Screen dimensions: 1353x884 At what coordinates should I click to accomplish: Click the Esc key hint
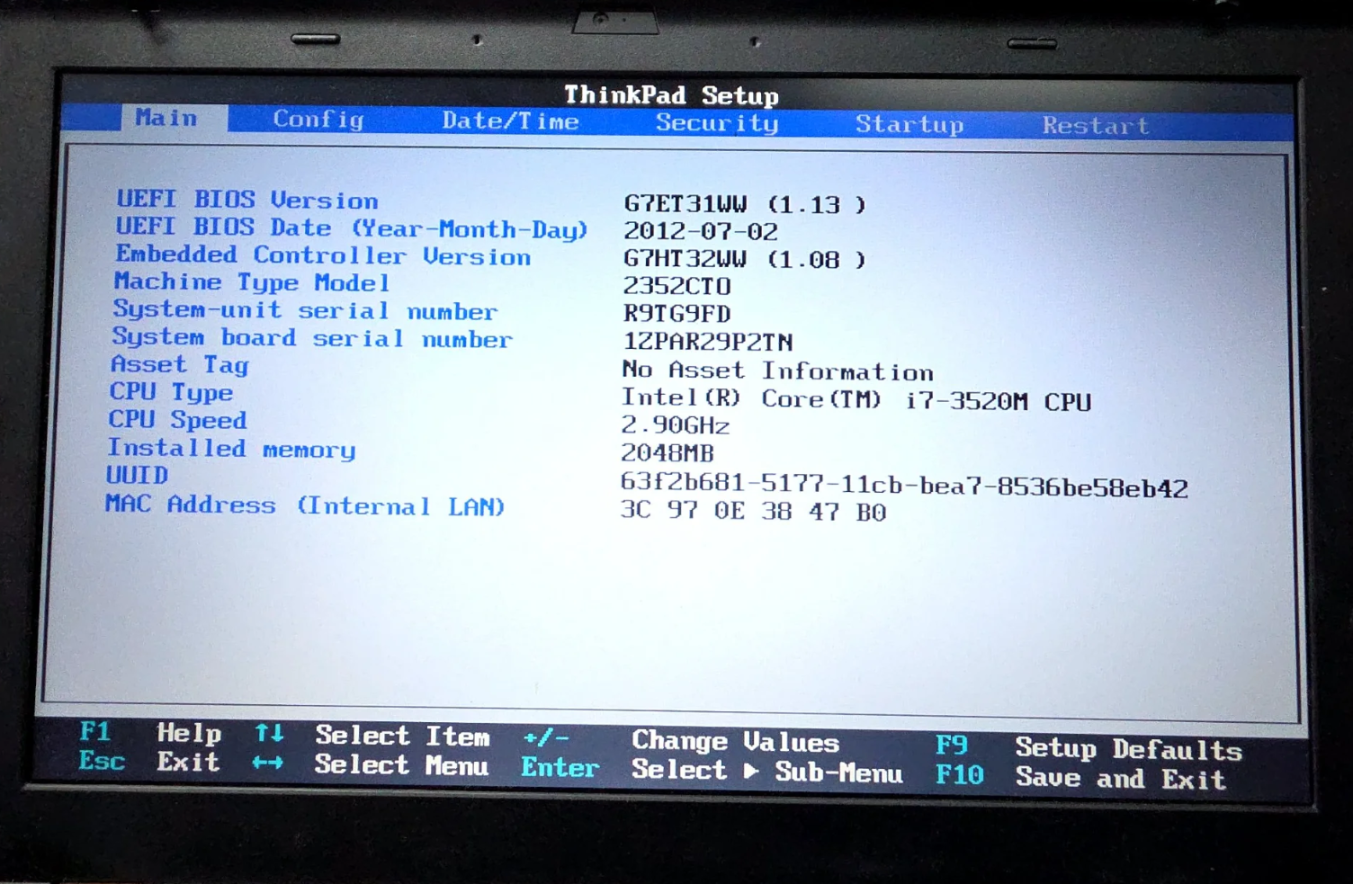(x=102, y=761)
